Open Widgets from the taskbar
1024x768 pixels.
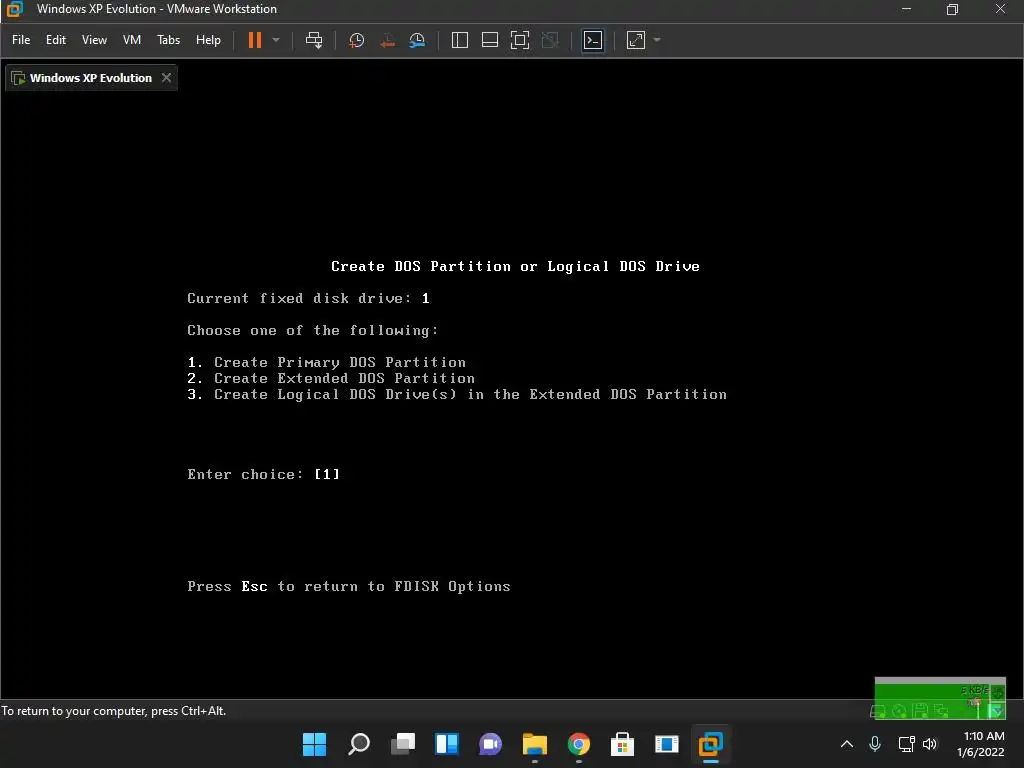point(447,744)
